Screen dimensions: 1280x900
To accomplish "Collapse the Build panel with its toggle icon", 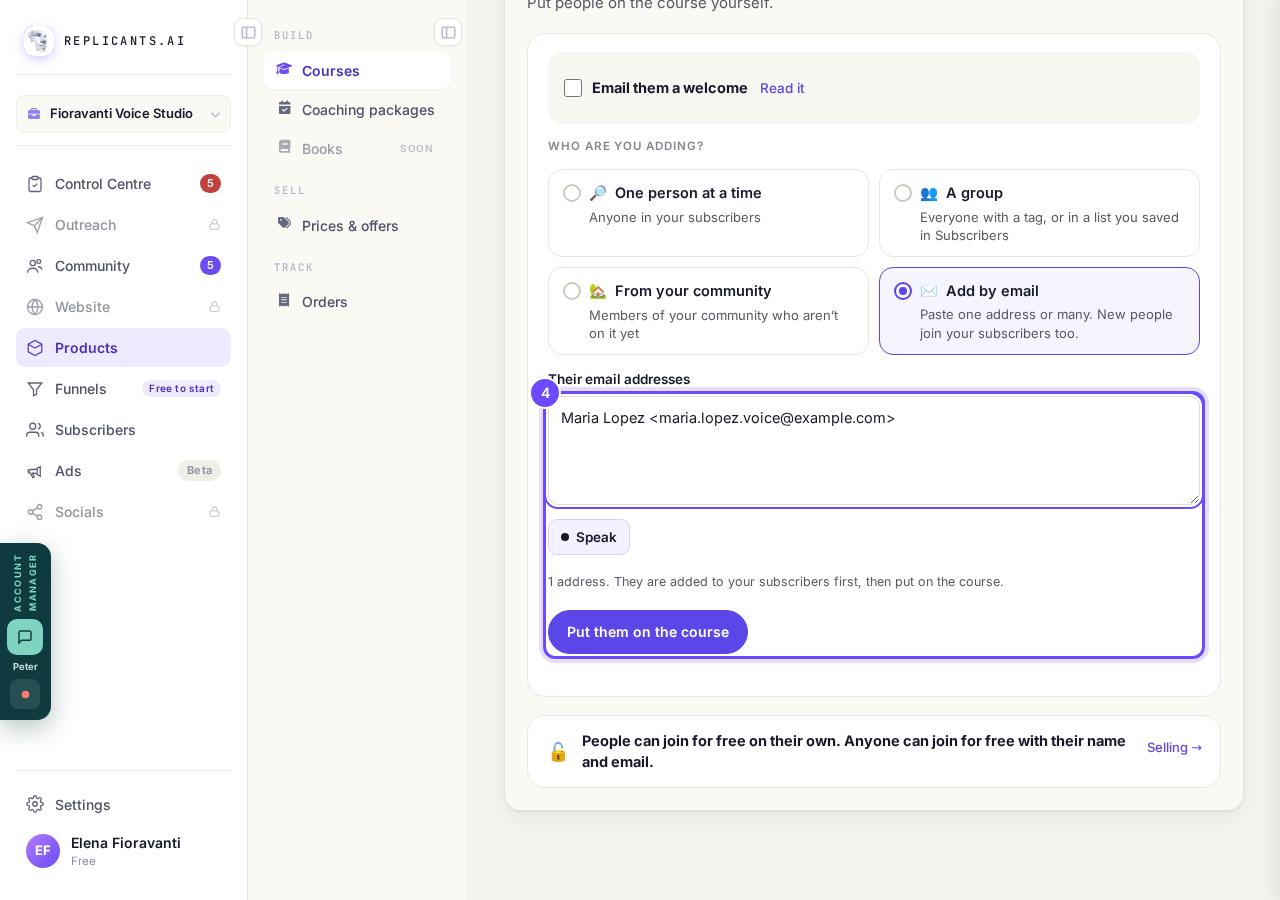I will point(448,32).
